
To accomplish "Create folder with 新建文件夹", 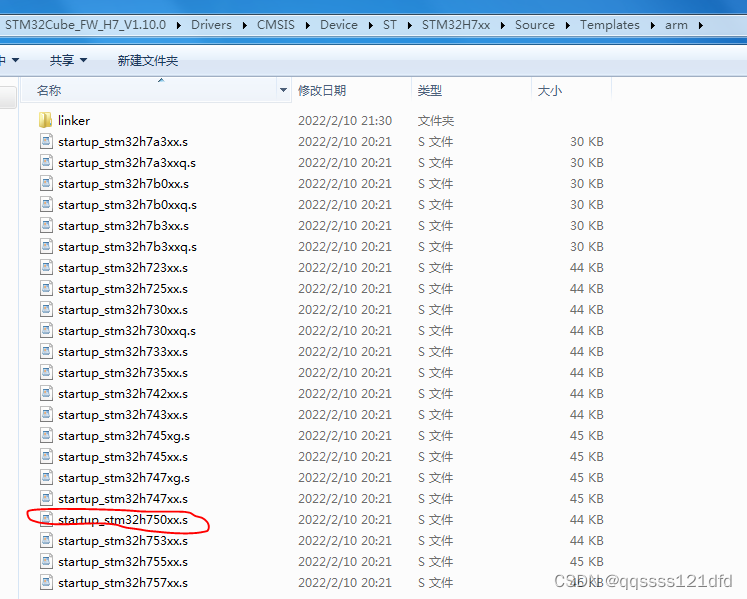I will [x=148, y=61].
